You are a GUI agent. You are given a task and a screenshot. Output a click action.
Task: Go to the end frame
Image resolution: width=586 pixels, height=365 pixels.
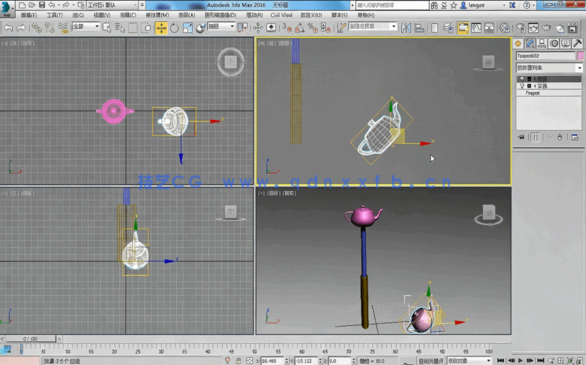[x=540, y=361]
